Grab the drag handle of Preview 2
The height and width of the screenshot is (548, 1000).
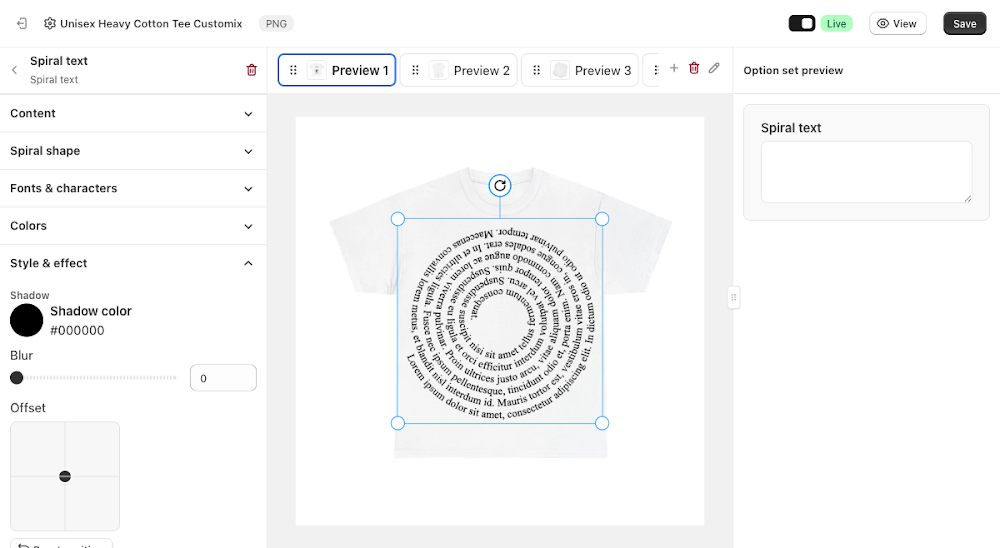point(415,70)
